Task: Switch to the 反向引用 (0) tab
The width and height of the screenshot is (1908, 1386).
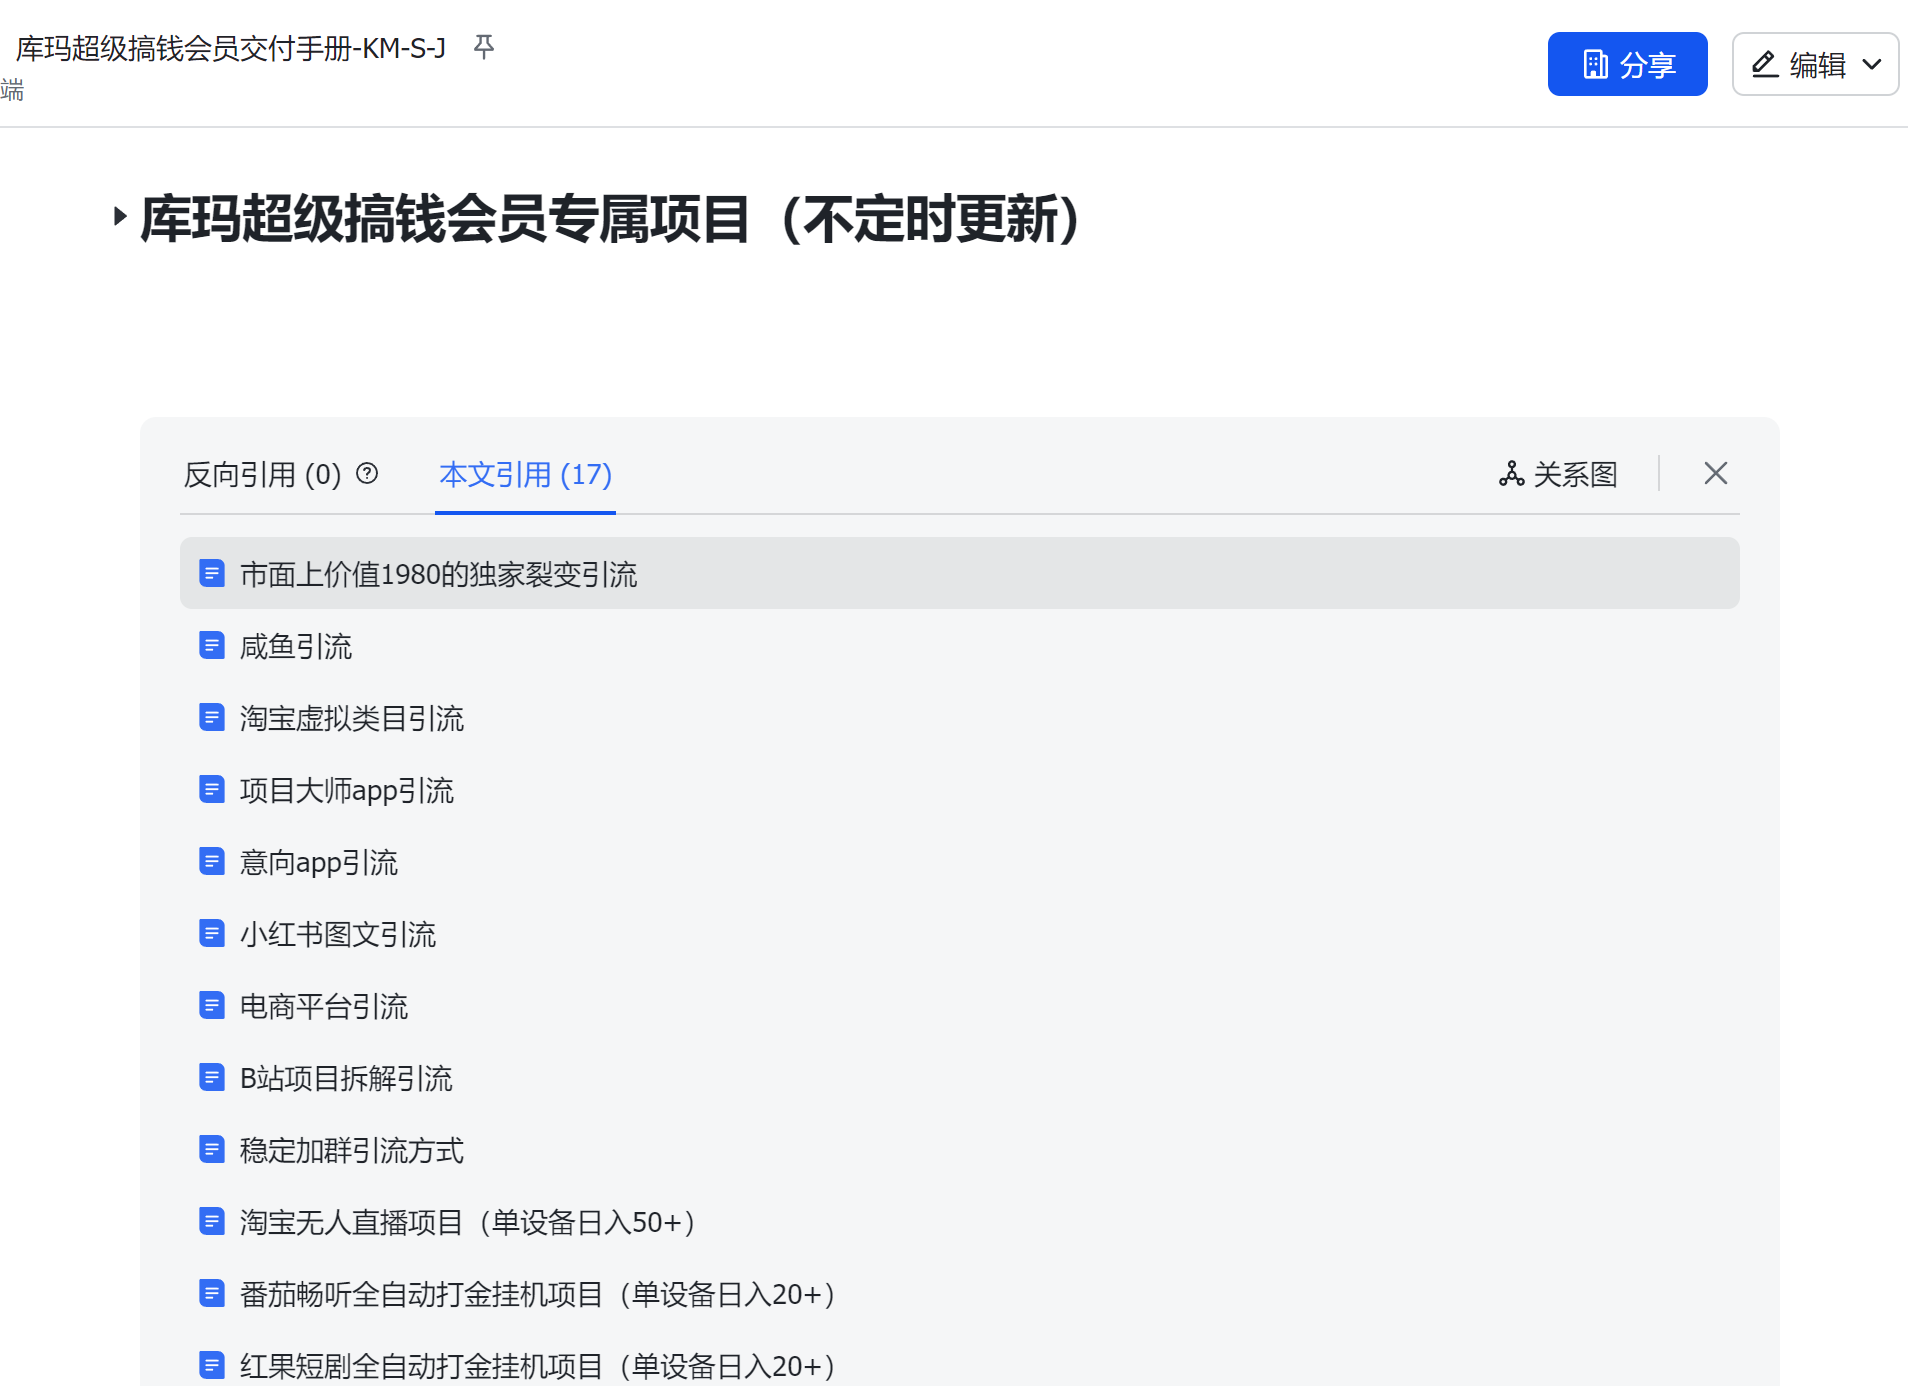Action: (x=262, y=474)
